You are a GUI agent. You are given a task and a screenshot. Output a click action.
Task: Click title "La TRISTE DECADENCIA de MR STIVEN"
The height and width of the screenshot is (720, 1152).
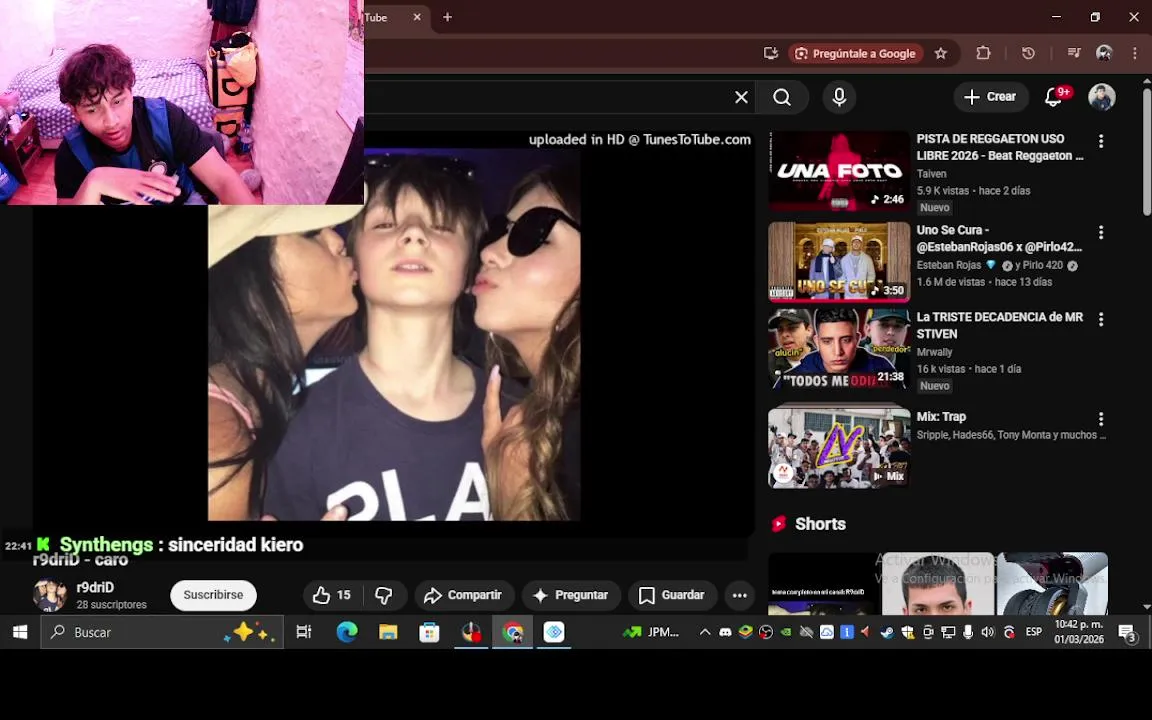pos(999,325)
